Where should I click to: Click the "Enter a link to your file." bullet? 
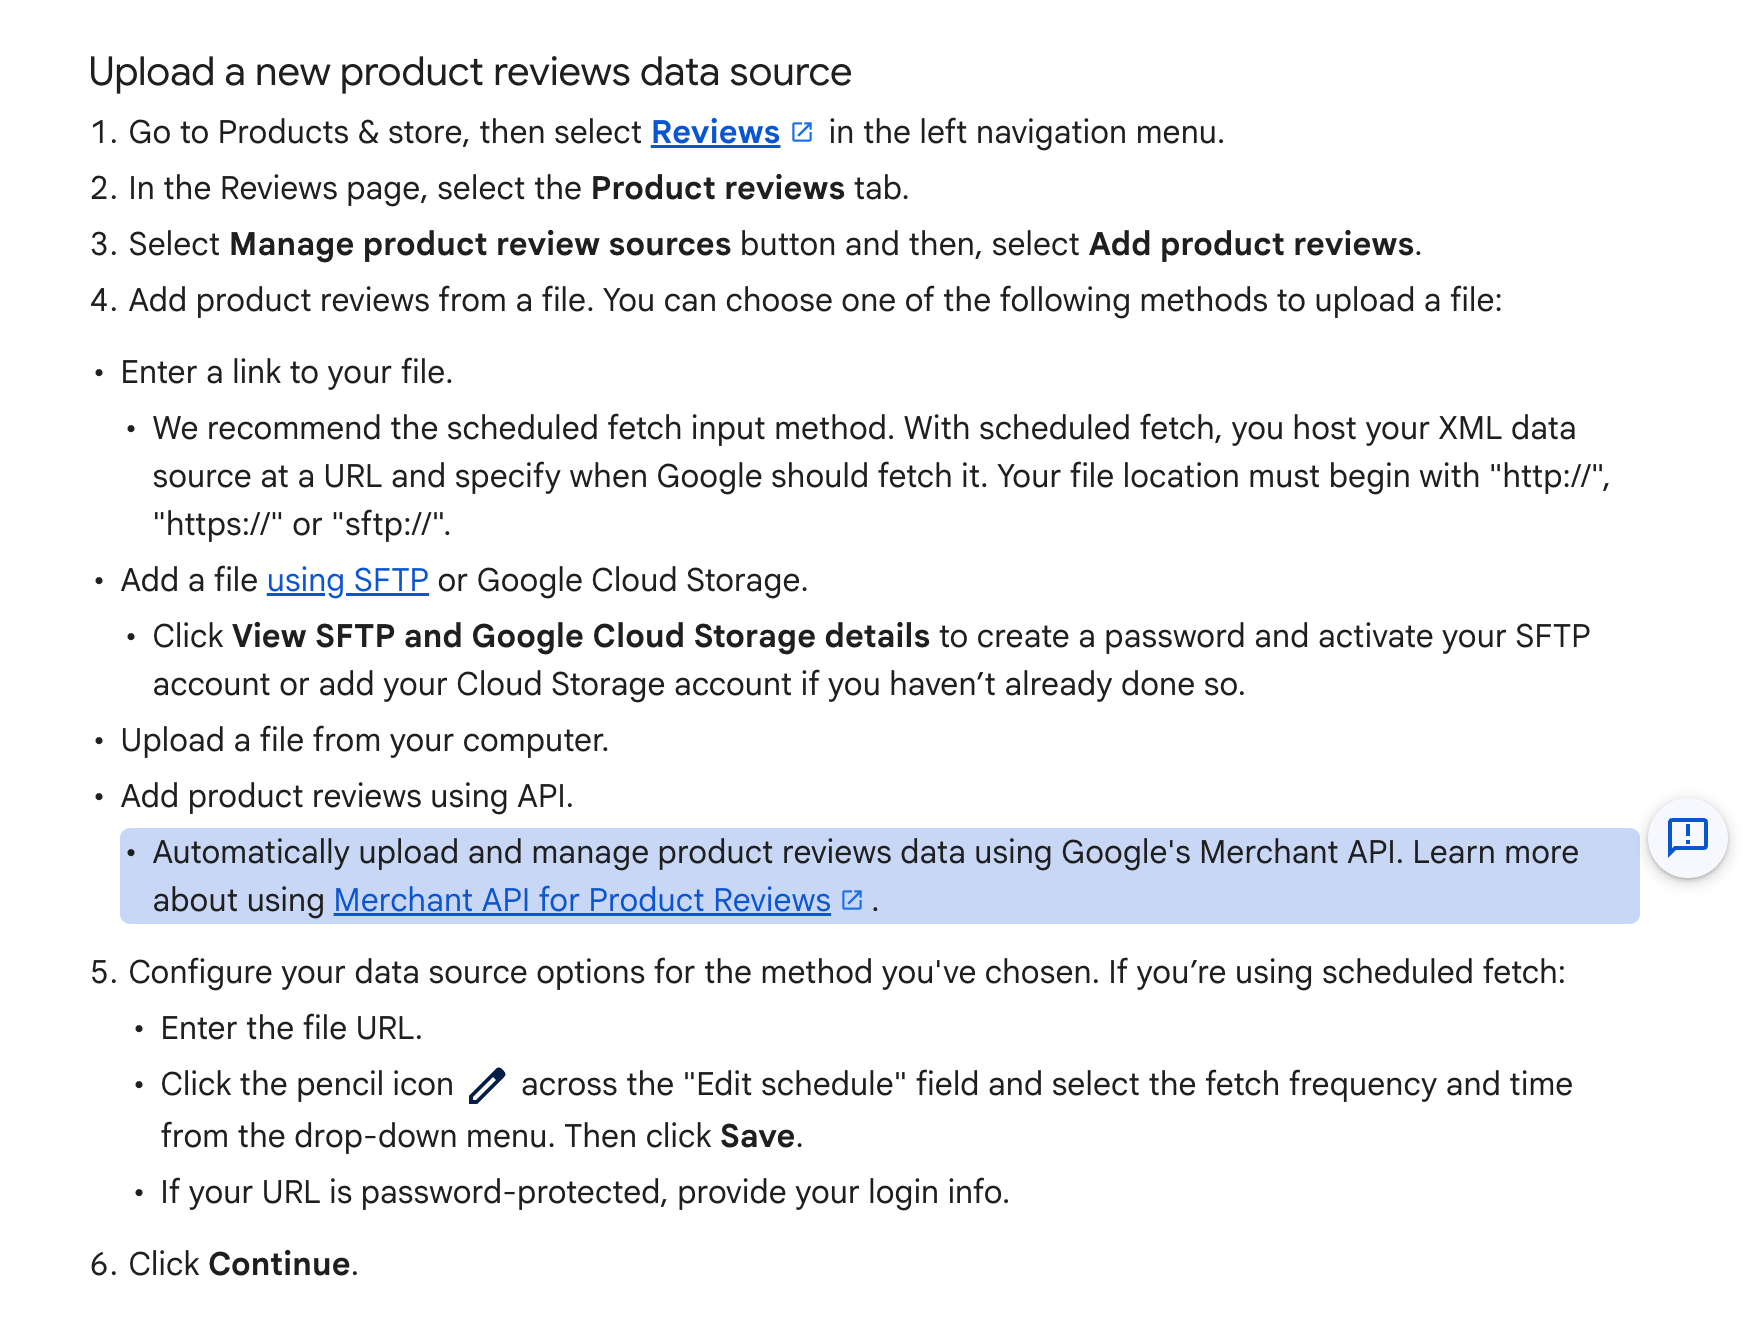[287, 372]
